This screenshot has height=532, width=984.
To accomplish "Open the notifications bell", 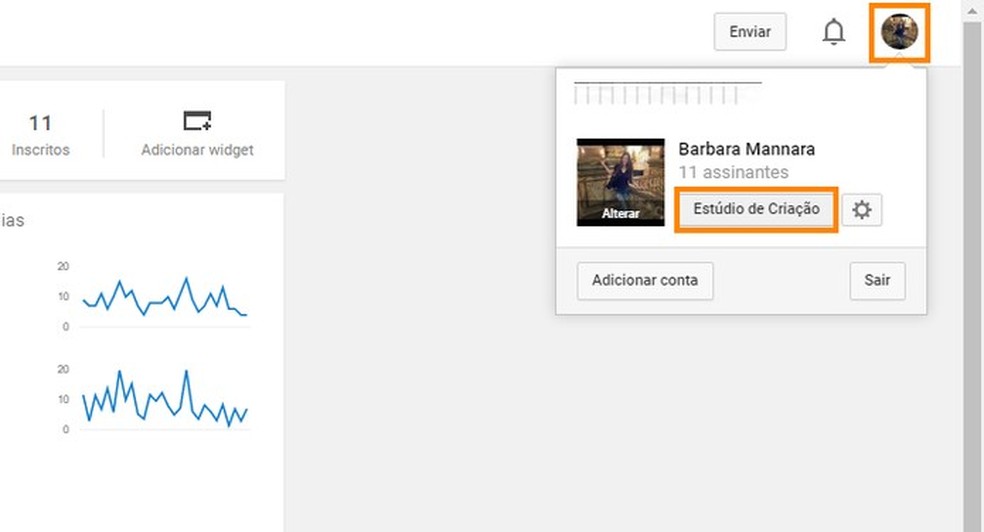I will [833, 31].
